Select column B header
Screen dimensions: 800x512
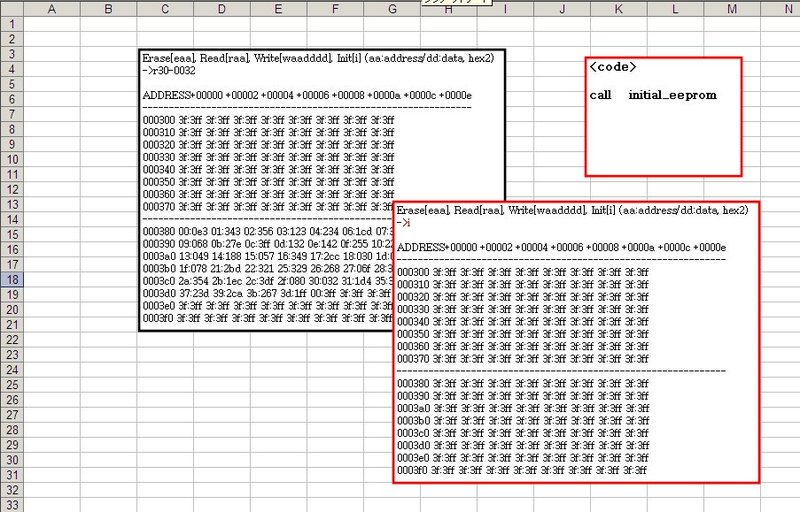point(107,9)
